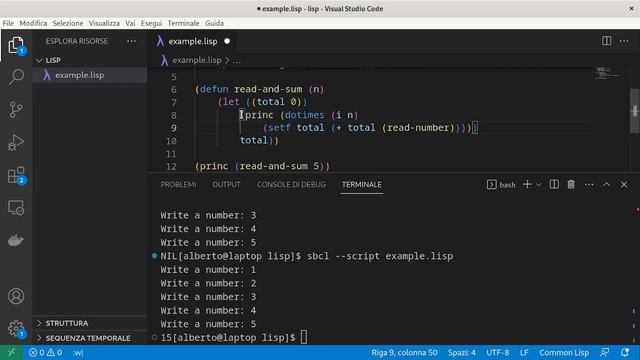Kill terminal with trash icon
Screen dimensions: 640x360
(x=571, y=184)
